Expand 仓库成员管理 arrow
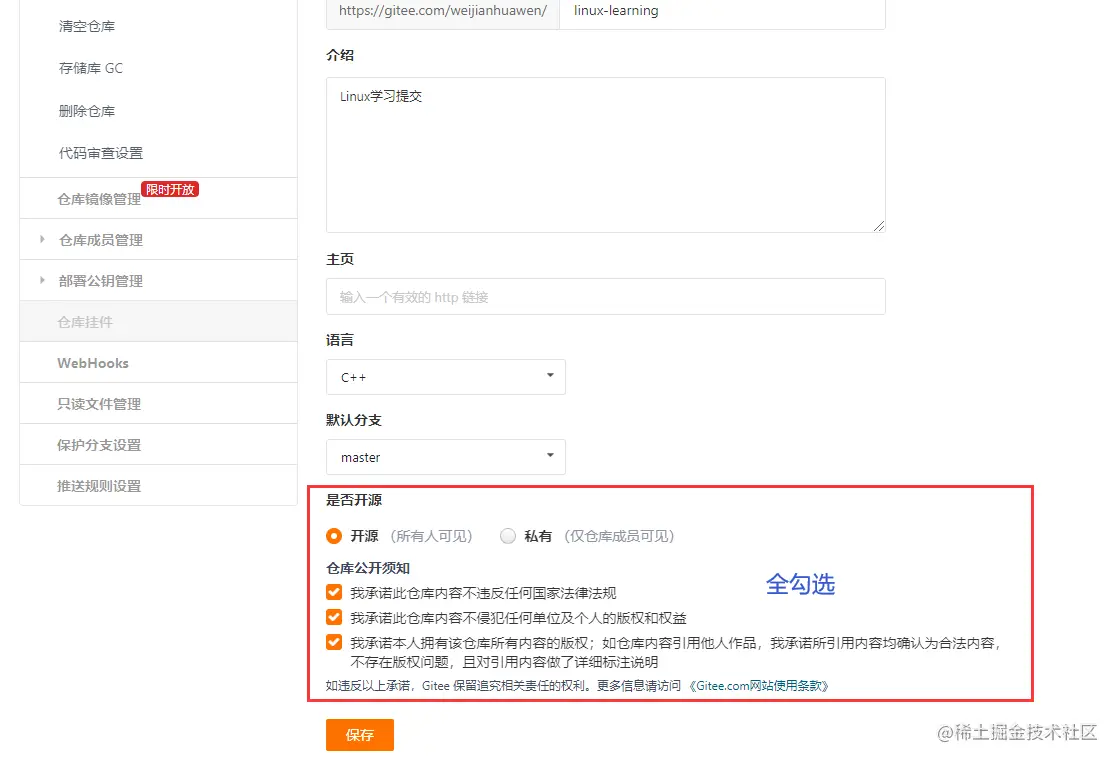Viewport: 1119px width, 764px height. tap(42, 240)
